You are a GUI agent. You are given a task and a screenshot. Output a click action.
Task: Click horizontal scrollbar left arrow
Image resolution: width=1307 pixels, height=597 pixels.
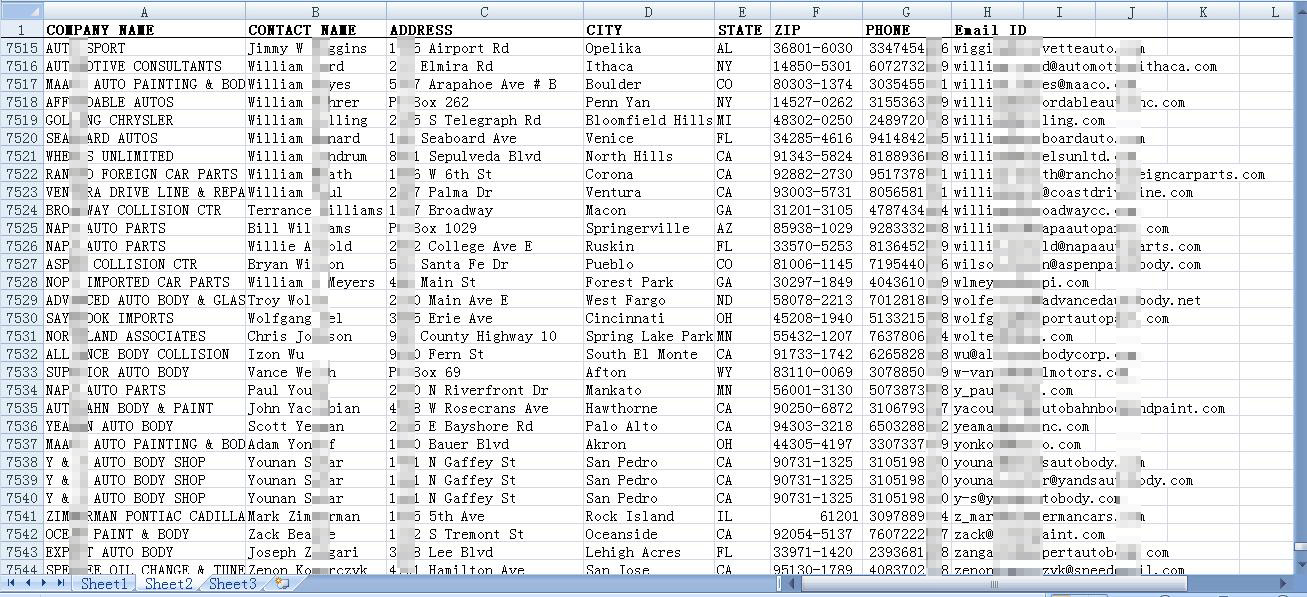(x=791, y=583)
